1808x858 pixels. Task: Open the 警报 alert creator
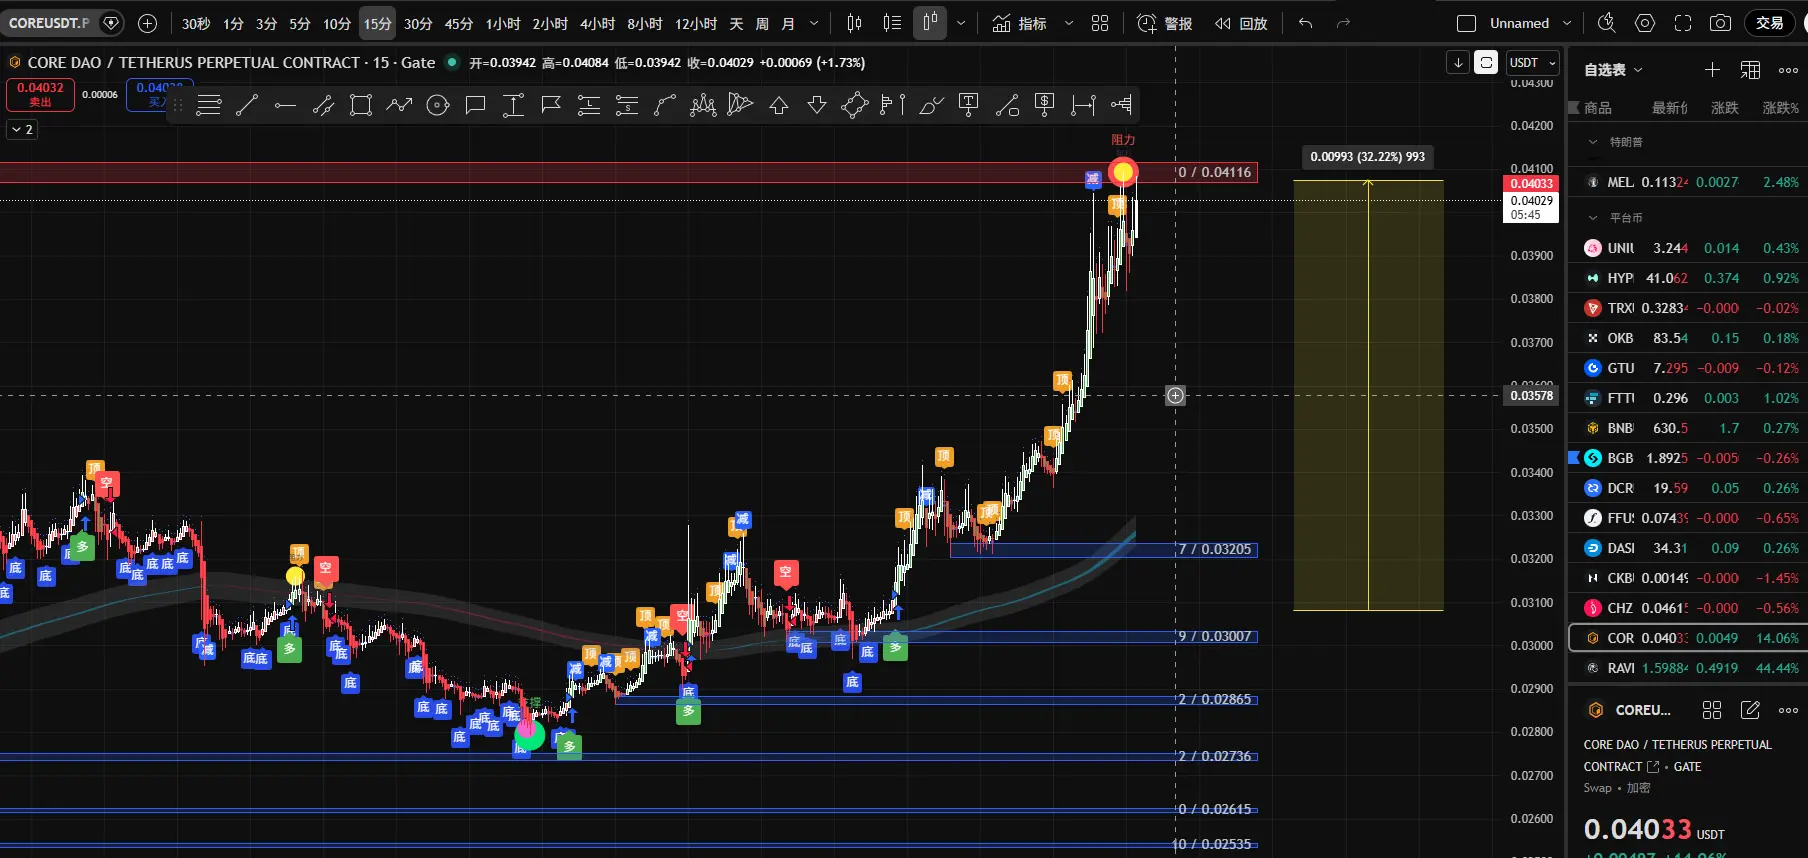pos(1165,23)
